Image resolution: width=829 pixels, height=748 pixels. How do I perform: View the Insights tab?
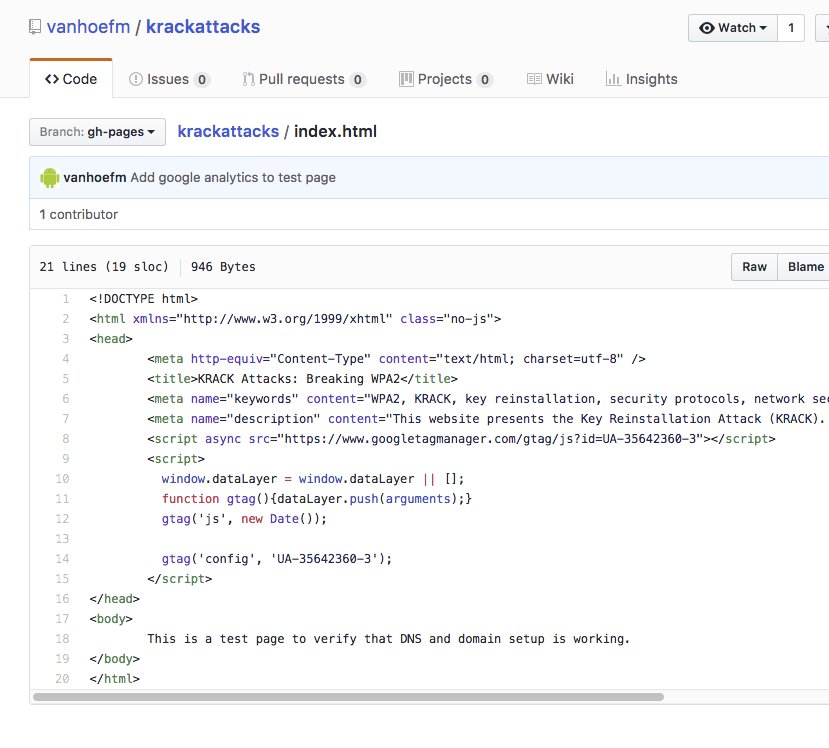(641, 79)
